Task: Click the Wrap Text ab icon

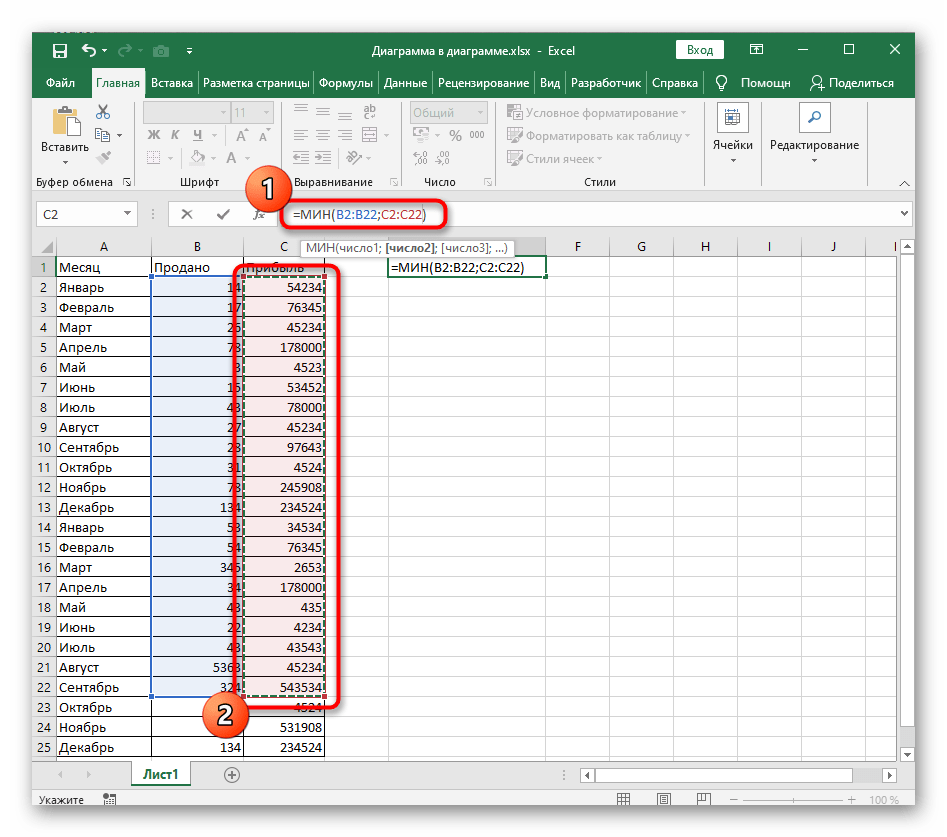Action: click(x=369, y=111)
